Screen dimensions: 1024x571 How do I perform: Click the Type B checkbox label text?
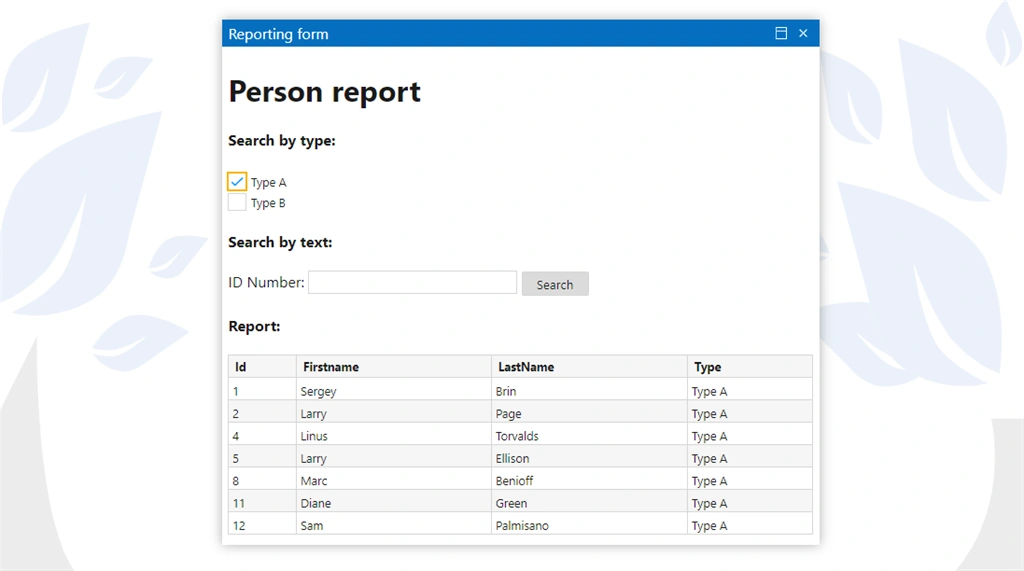pos(268,203)
